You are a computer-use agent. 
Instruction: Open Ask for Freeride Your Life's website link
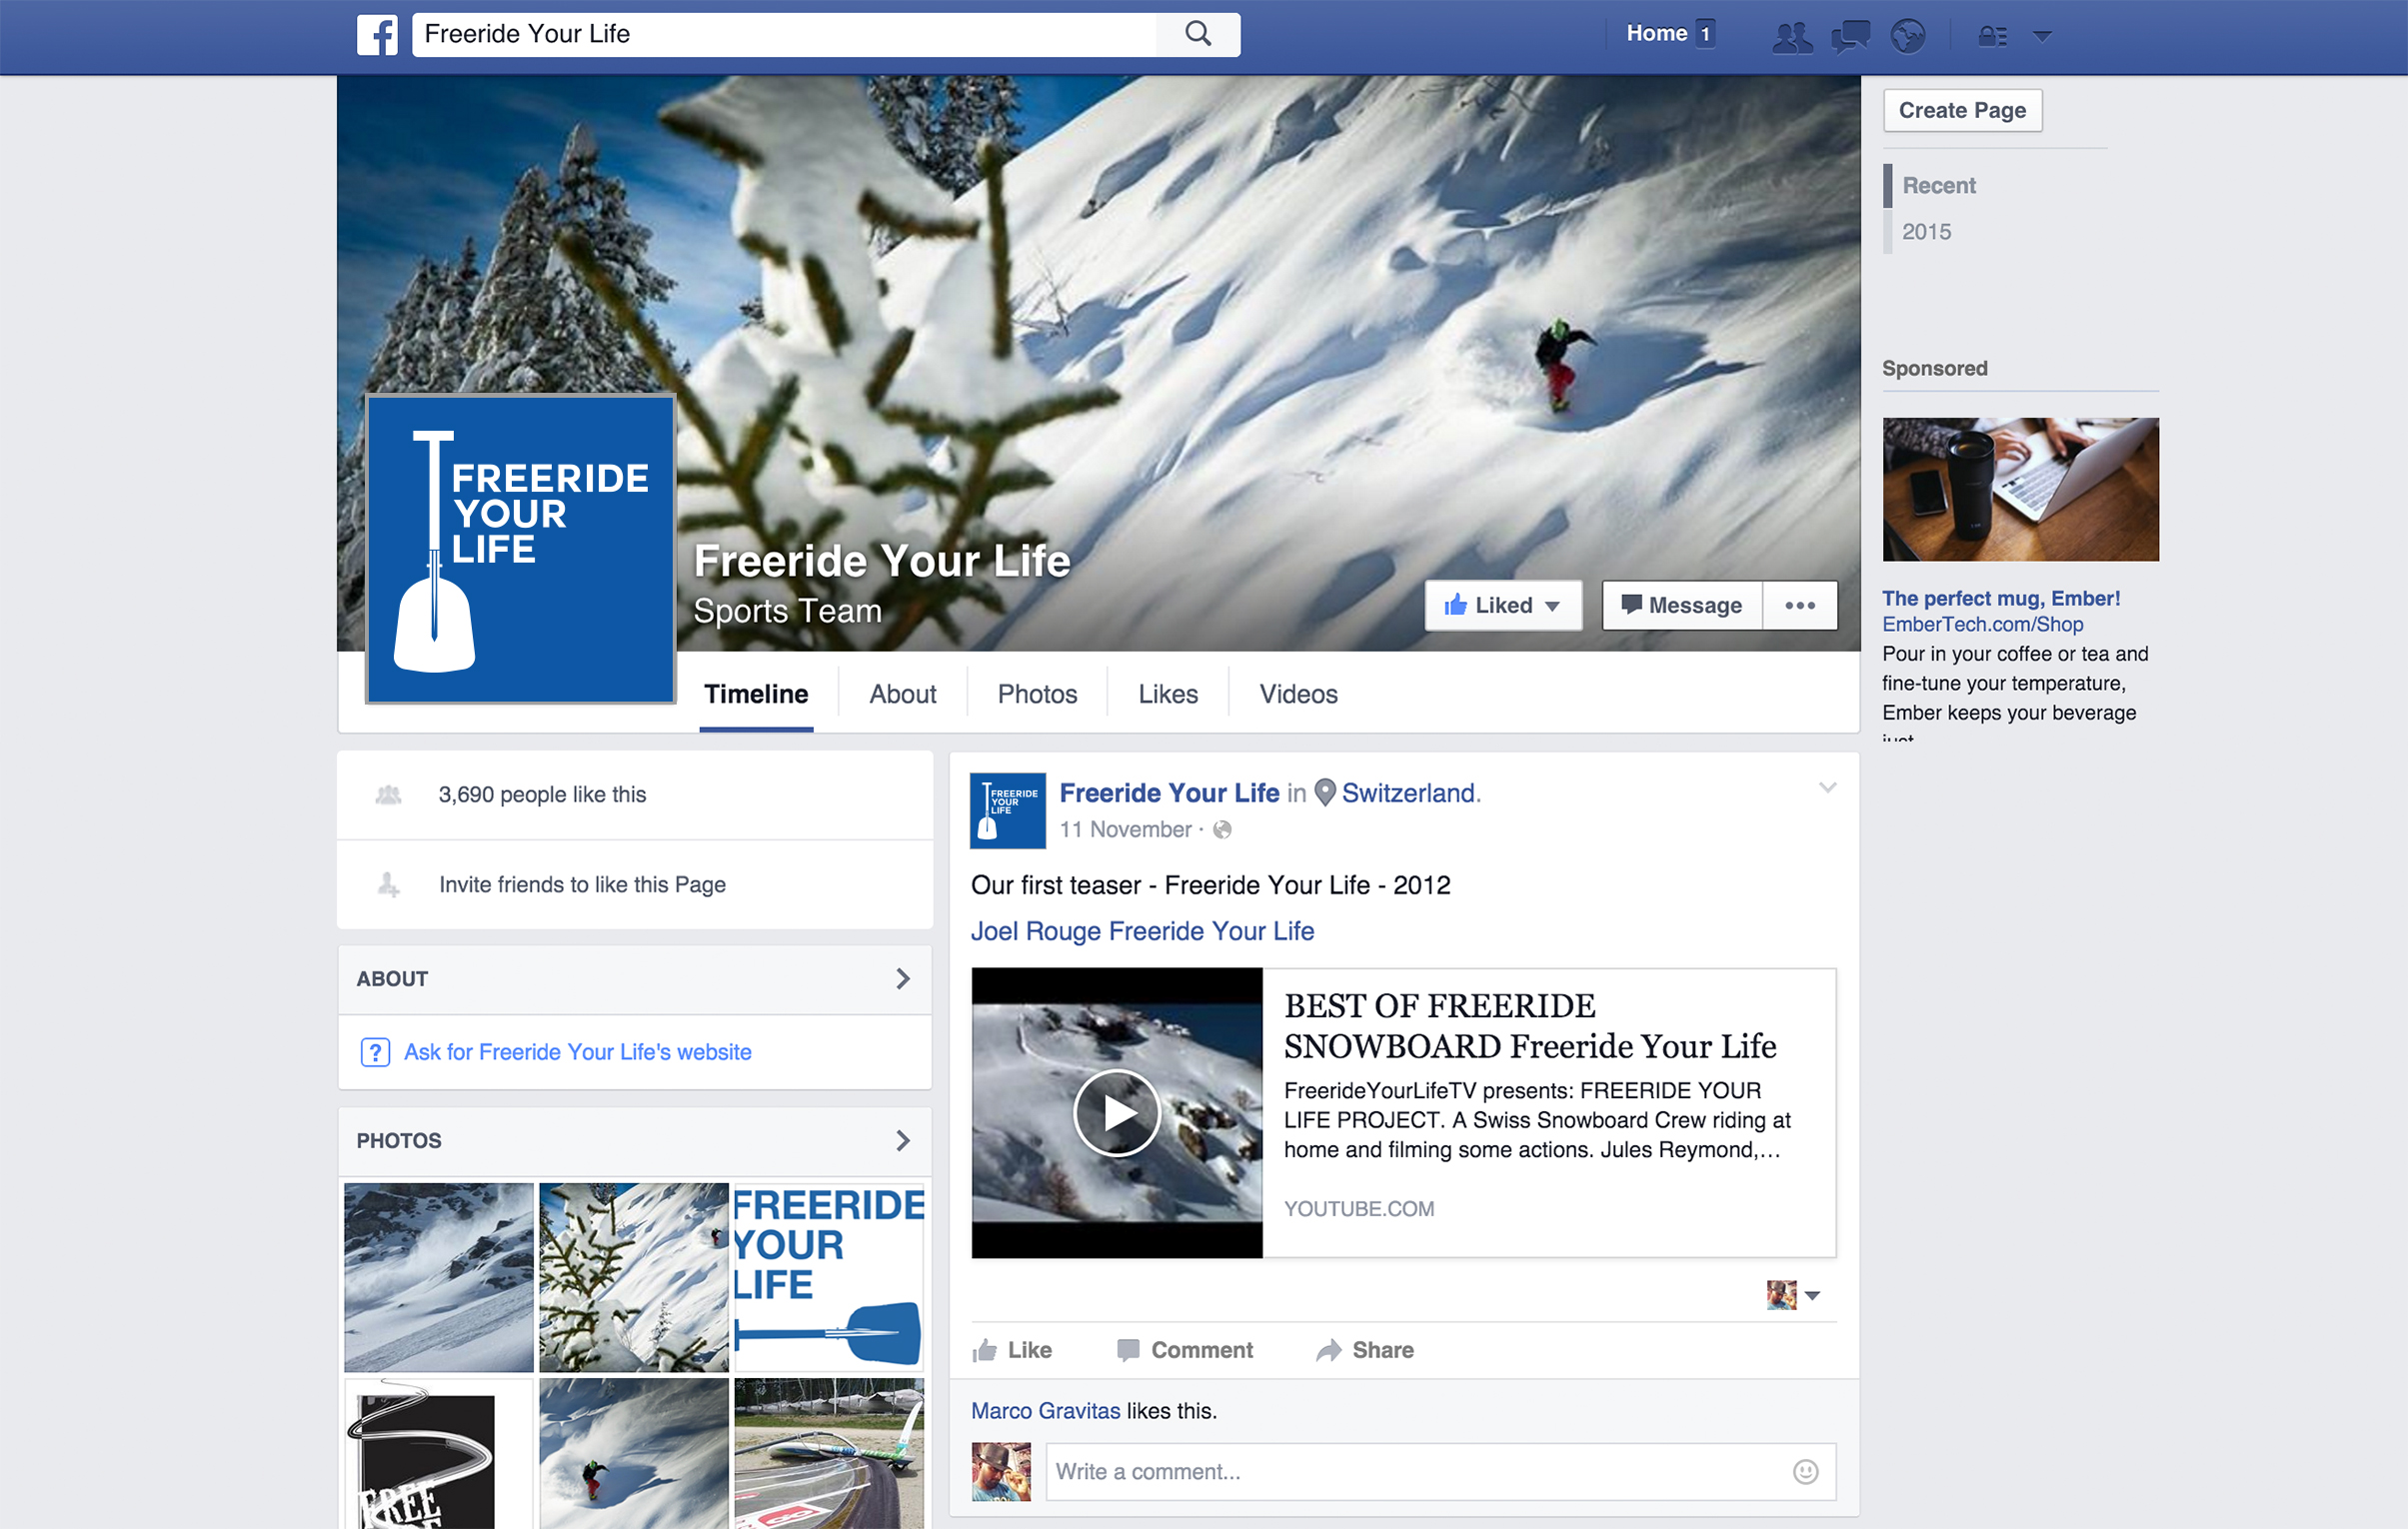point(577,1052)
